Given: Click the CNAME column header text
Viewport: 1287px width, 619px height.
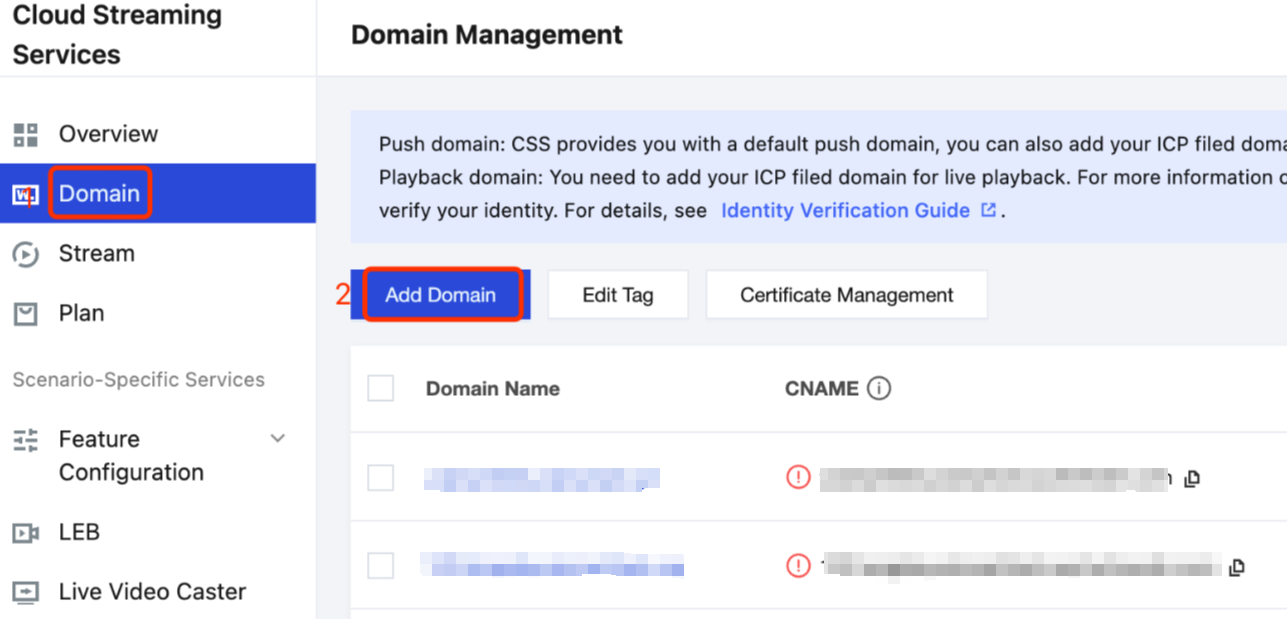Looking at the screenshot, I should (x=822, y=389).
